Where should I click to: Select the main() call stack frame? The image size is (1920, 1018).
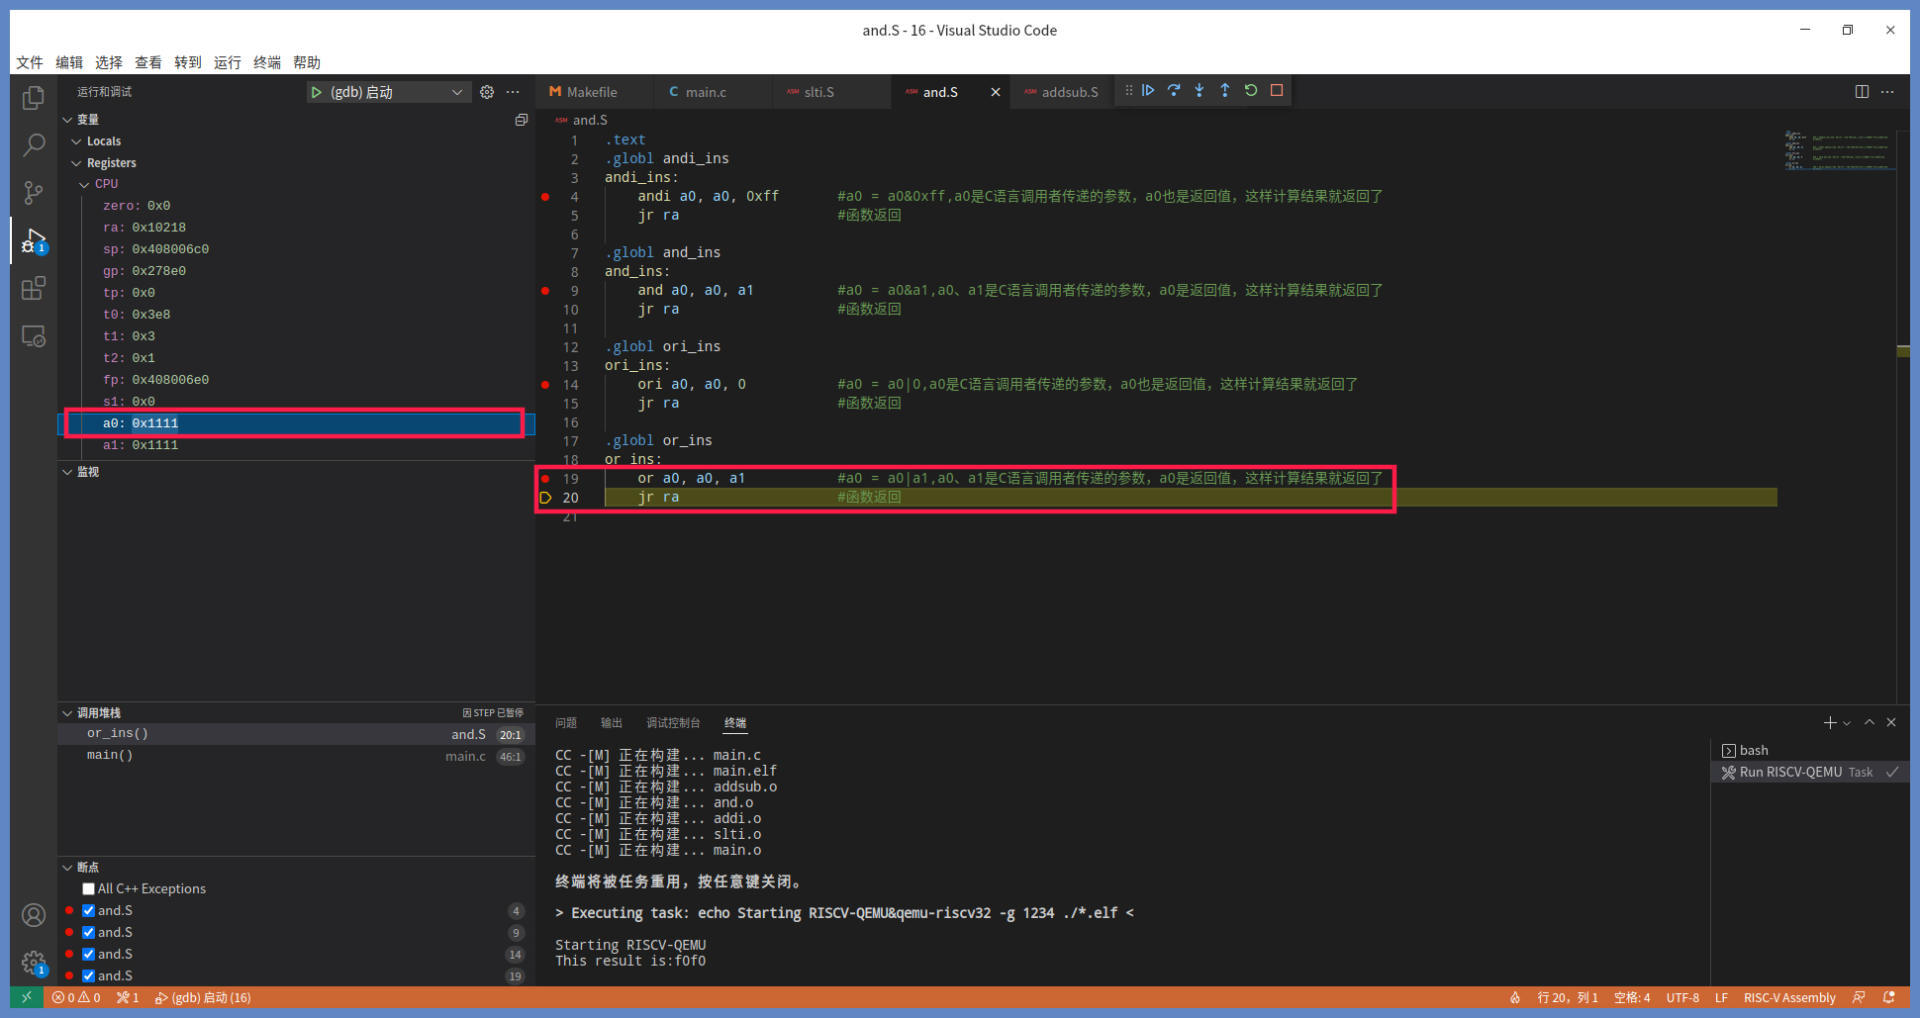[110, 756]
